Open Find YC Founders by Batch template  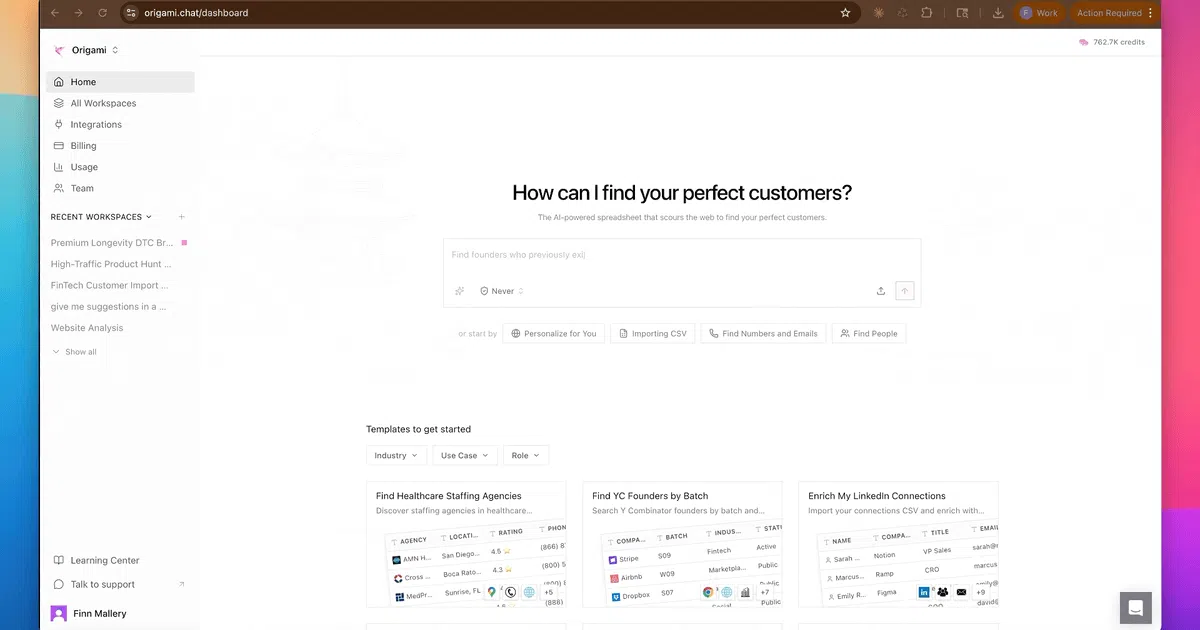coord(682,544)
